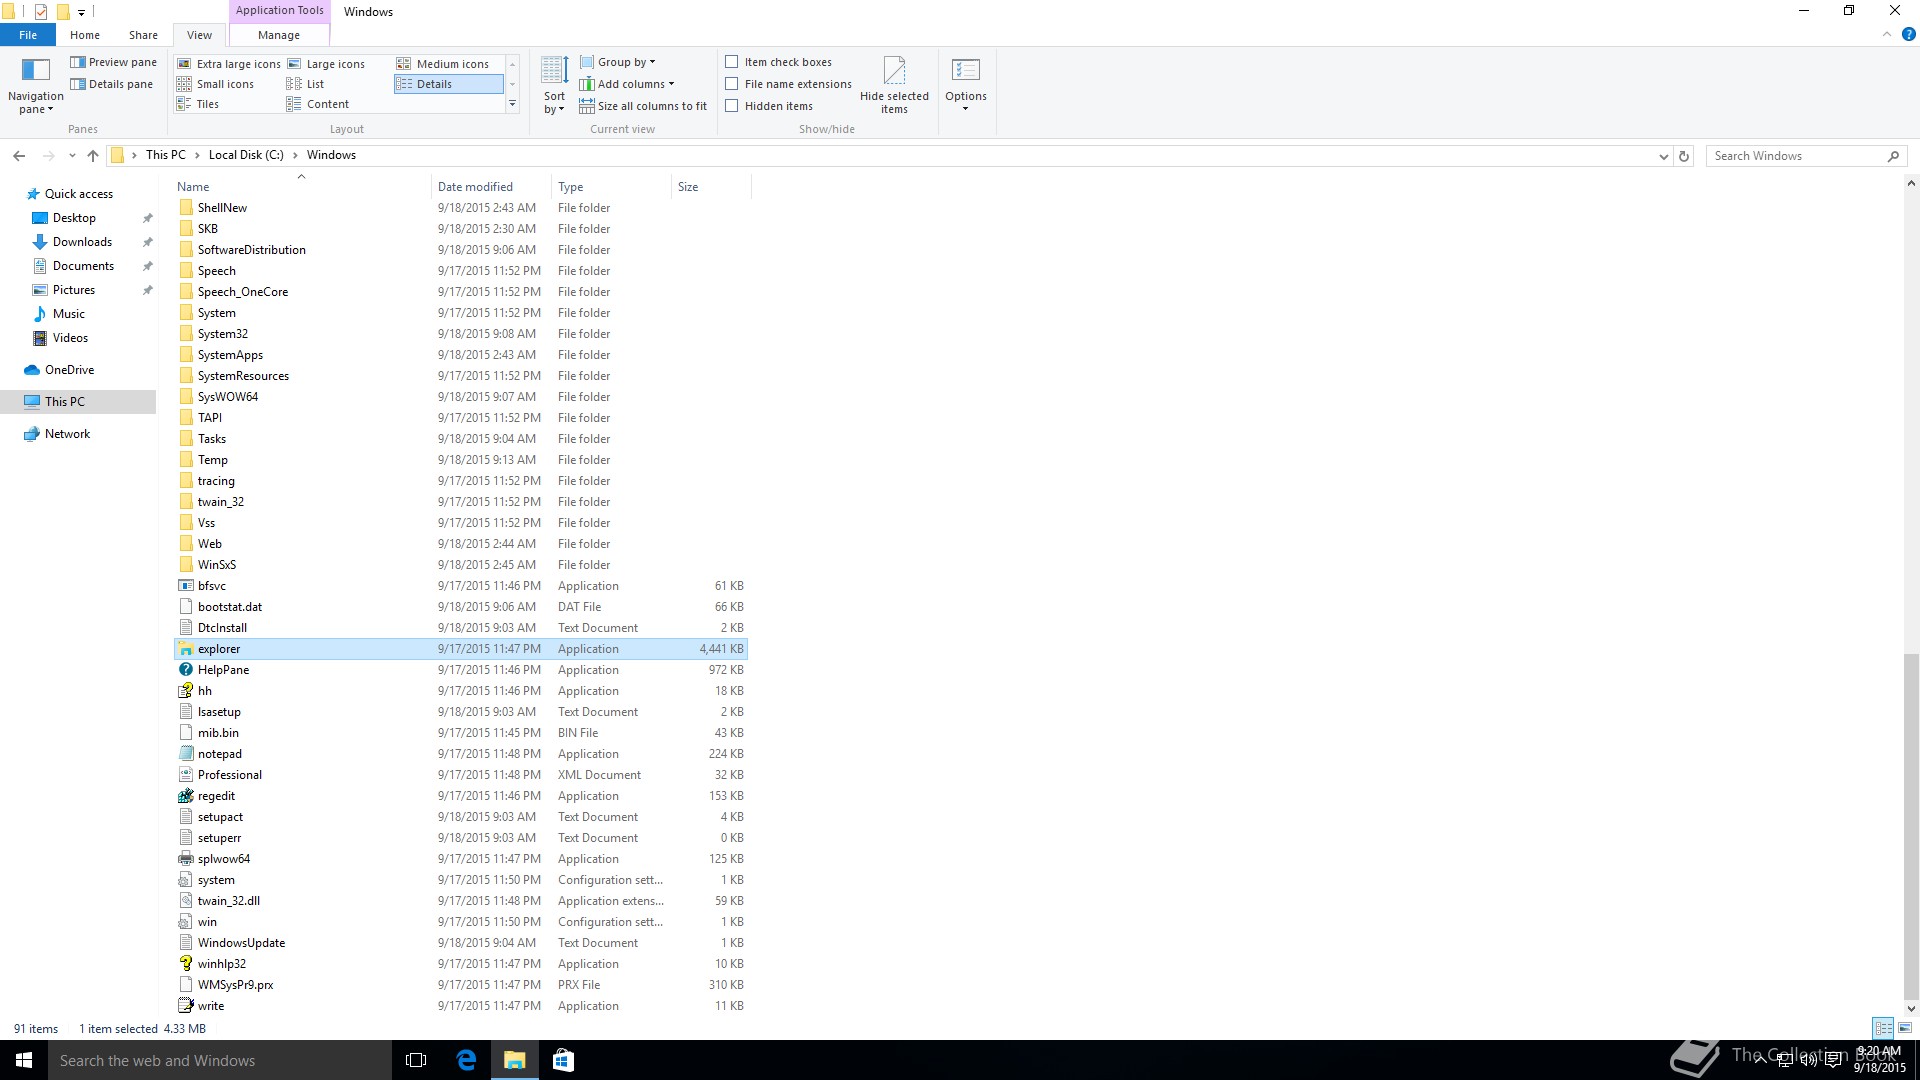
Task: Open Microsoft Edge from taskbar
Action: click(x=466, y=1060)
